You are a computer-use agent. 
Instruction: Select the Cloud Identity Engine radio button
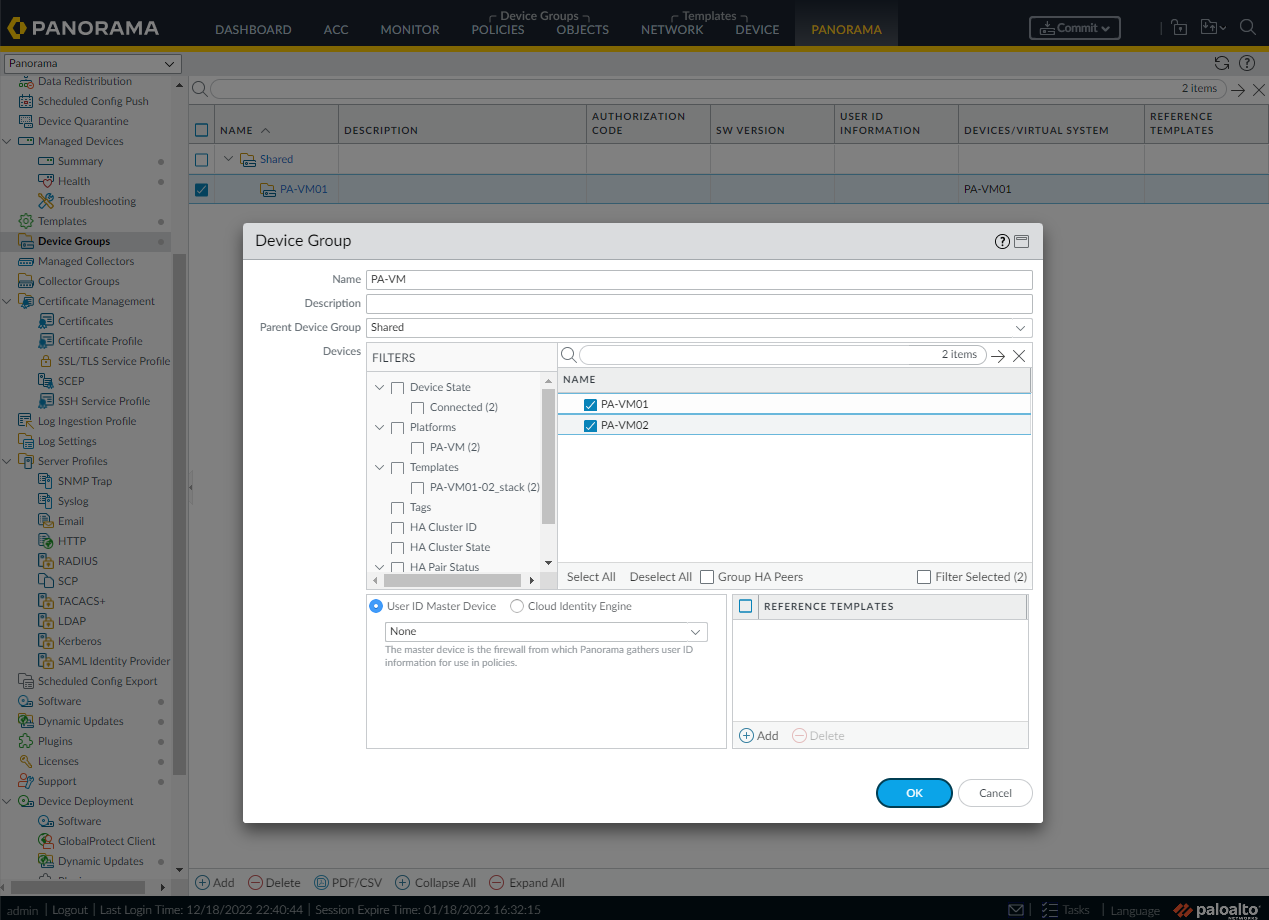(x=517, y=606)
